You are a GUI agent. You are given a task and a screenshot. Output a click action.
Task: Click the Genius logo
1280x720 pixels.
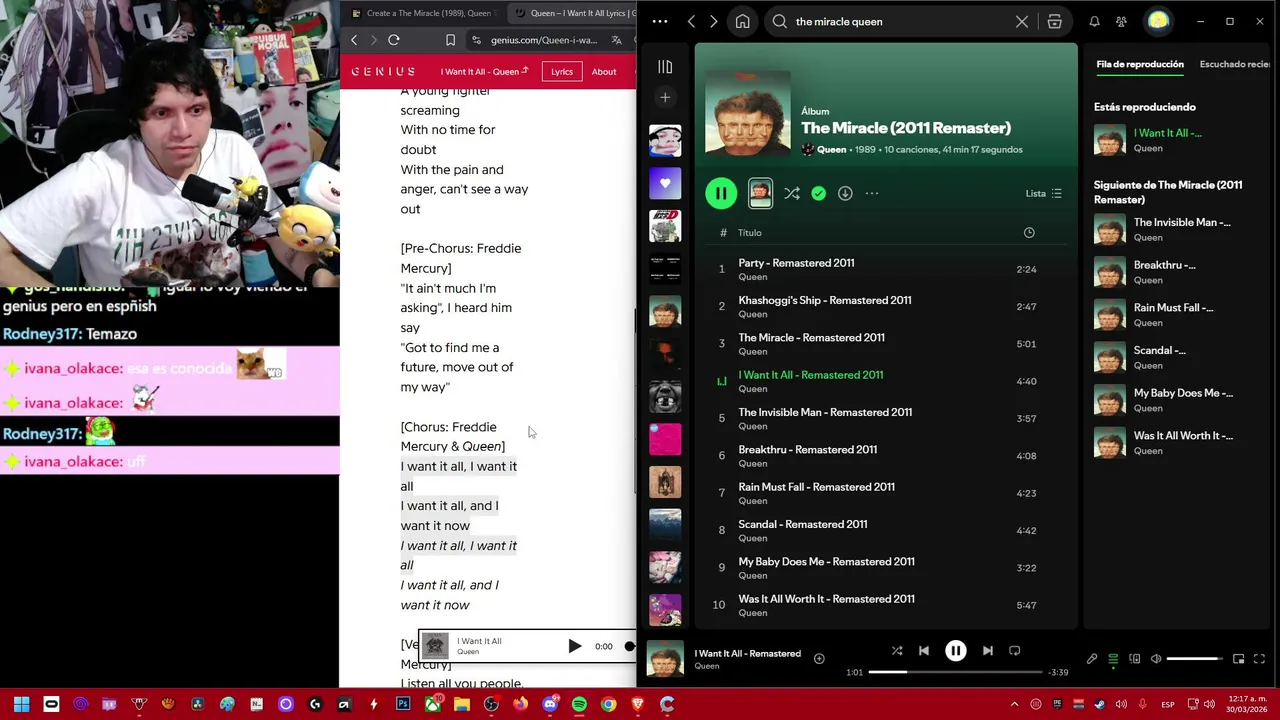383,72
